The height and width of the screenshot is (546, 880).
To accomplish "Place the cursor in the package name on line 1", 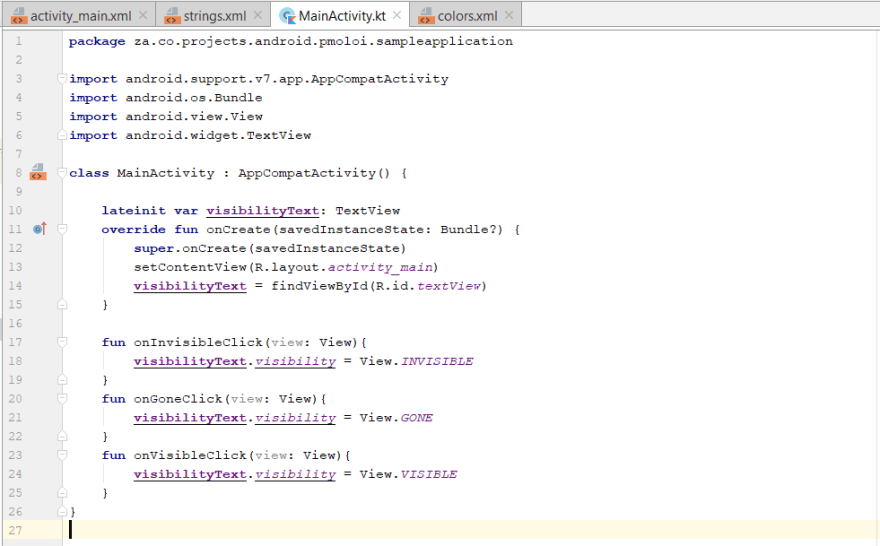I will point(323,41).
